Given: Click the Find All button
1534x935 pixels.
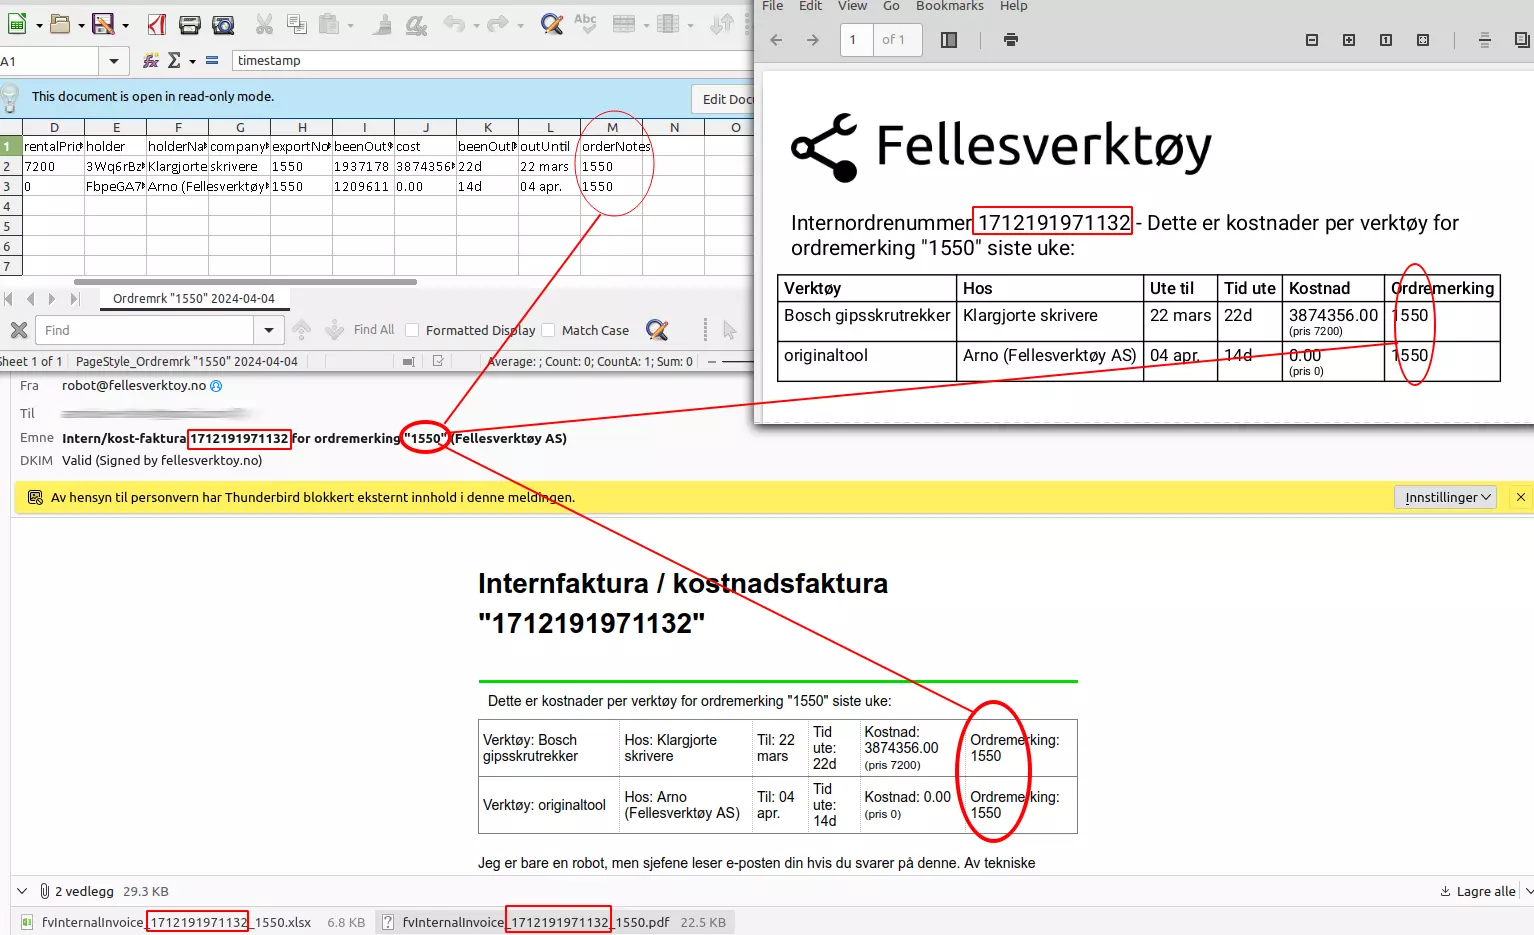Looking at the screenshot, I should pyautogui.click(x=372, y=330).
